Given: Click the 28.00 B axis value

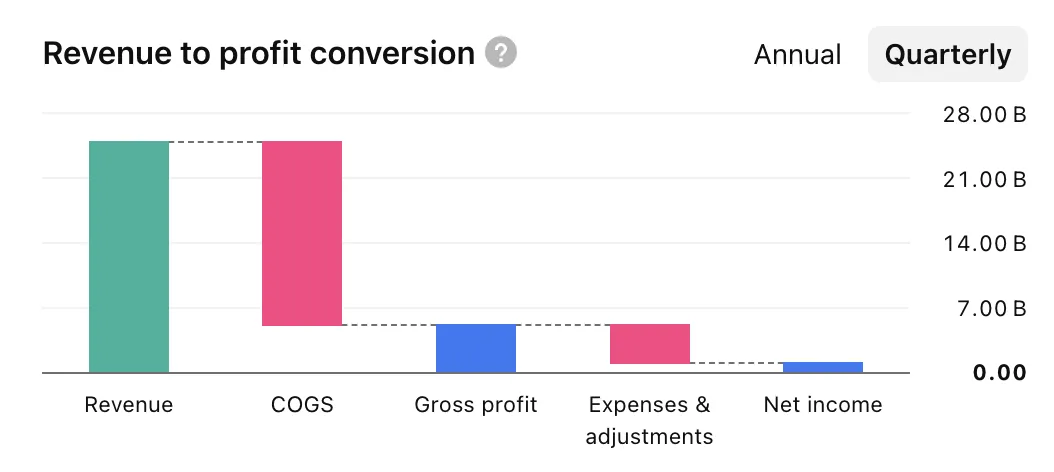Looking at the screenshot, I should pos(984,115).
